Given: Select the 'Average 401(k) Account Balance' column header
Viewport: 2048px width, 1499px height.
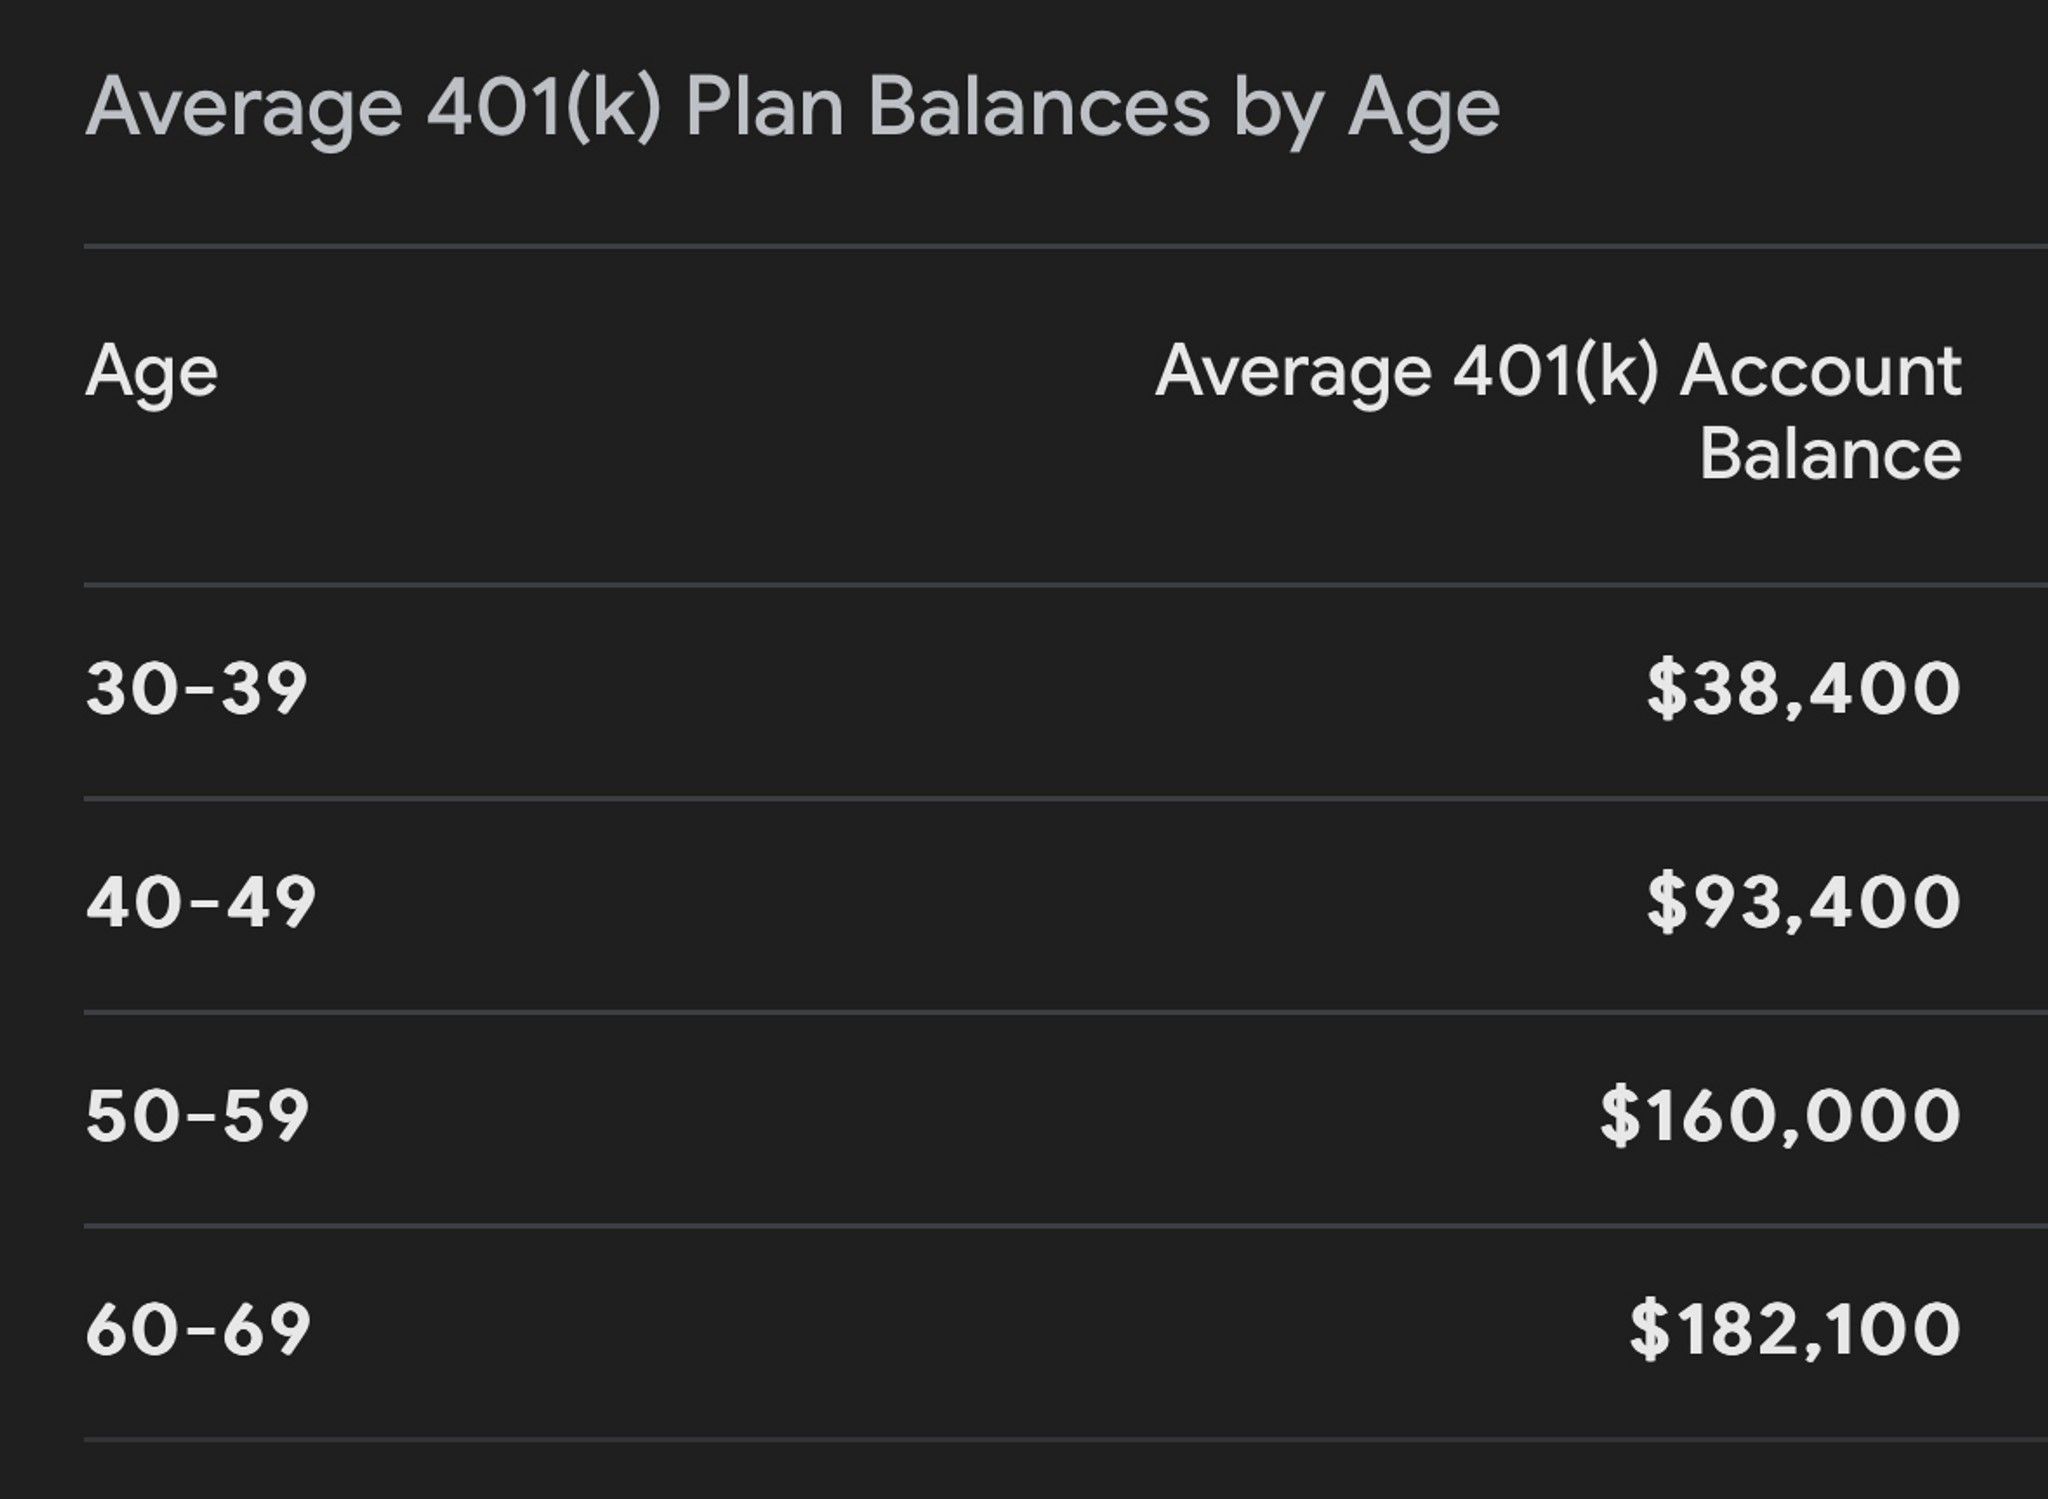Looking at the screenshot, I should coord(1558,412).
